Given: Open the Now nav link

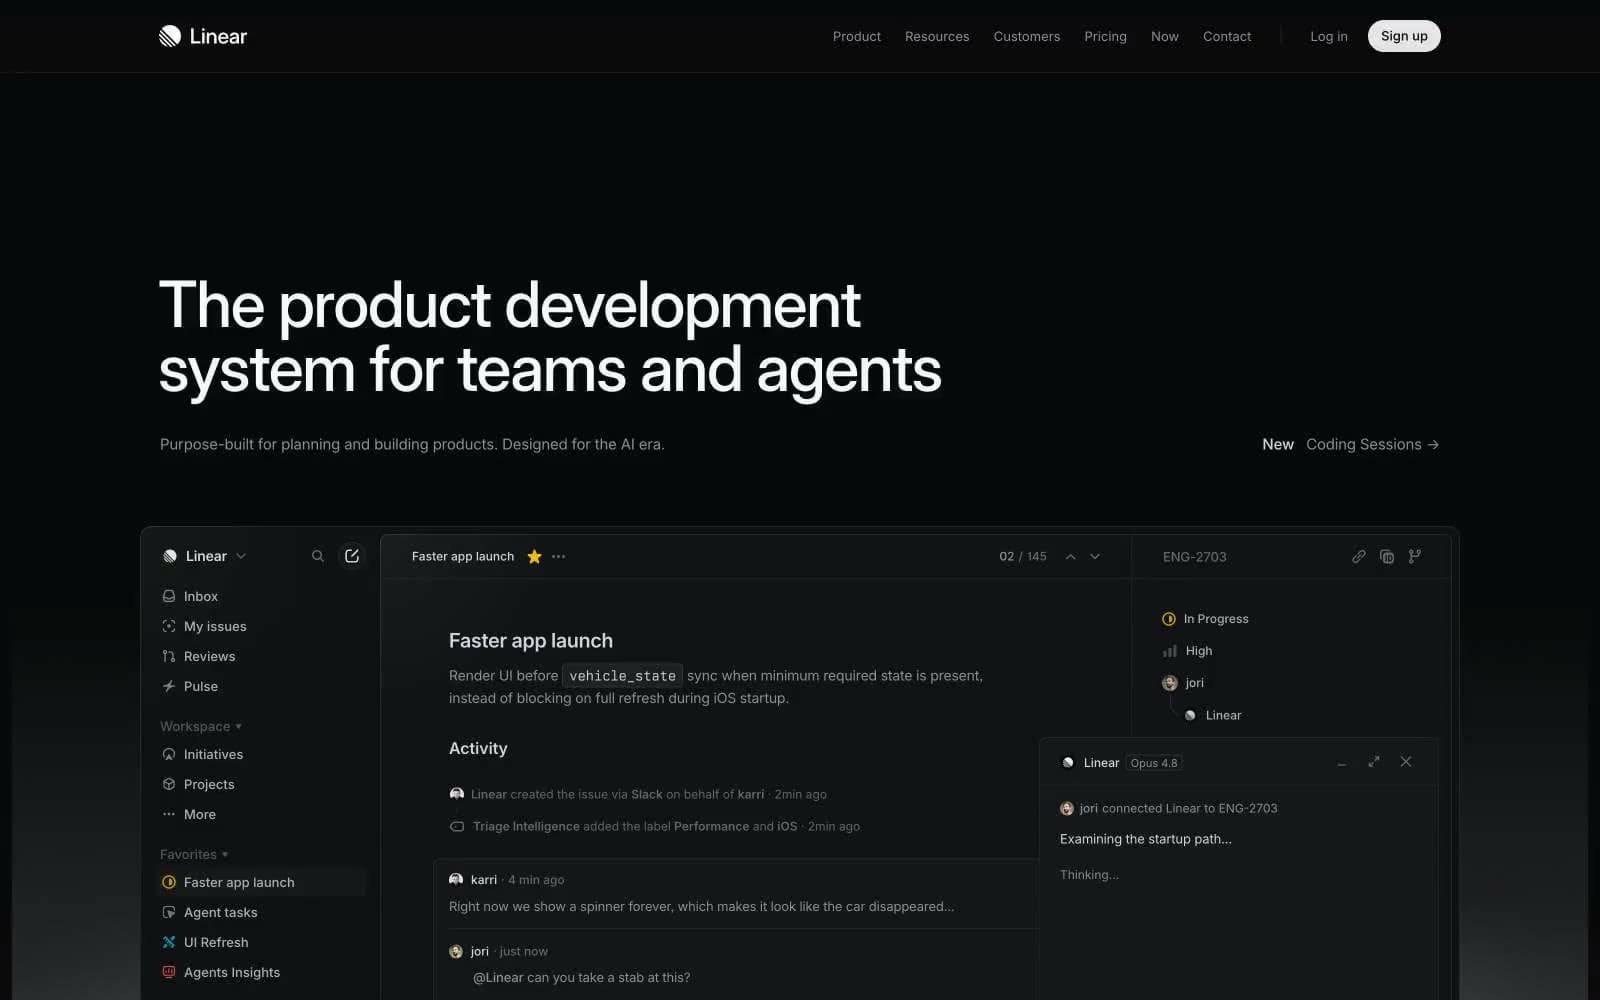Looking at the screenshot, I should pos(1165,36).
